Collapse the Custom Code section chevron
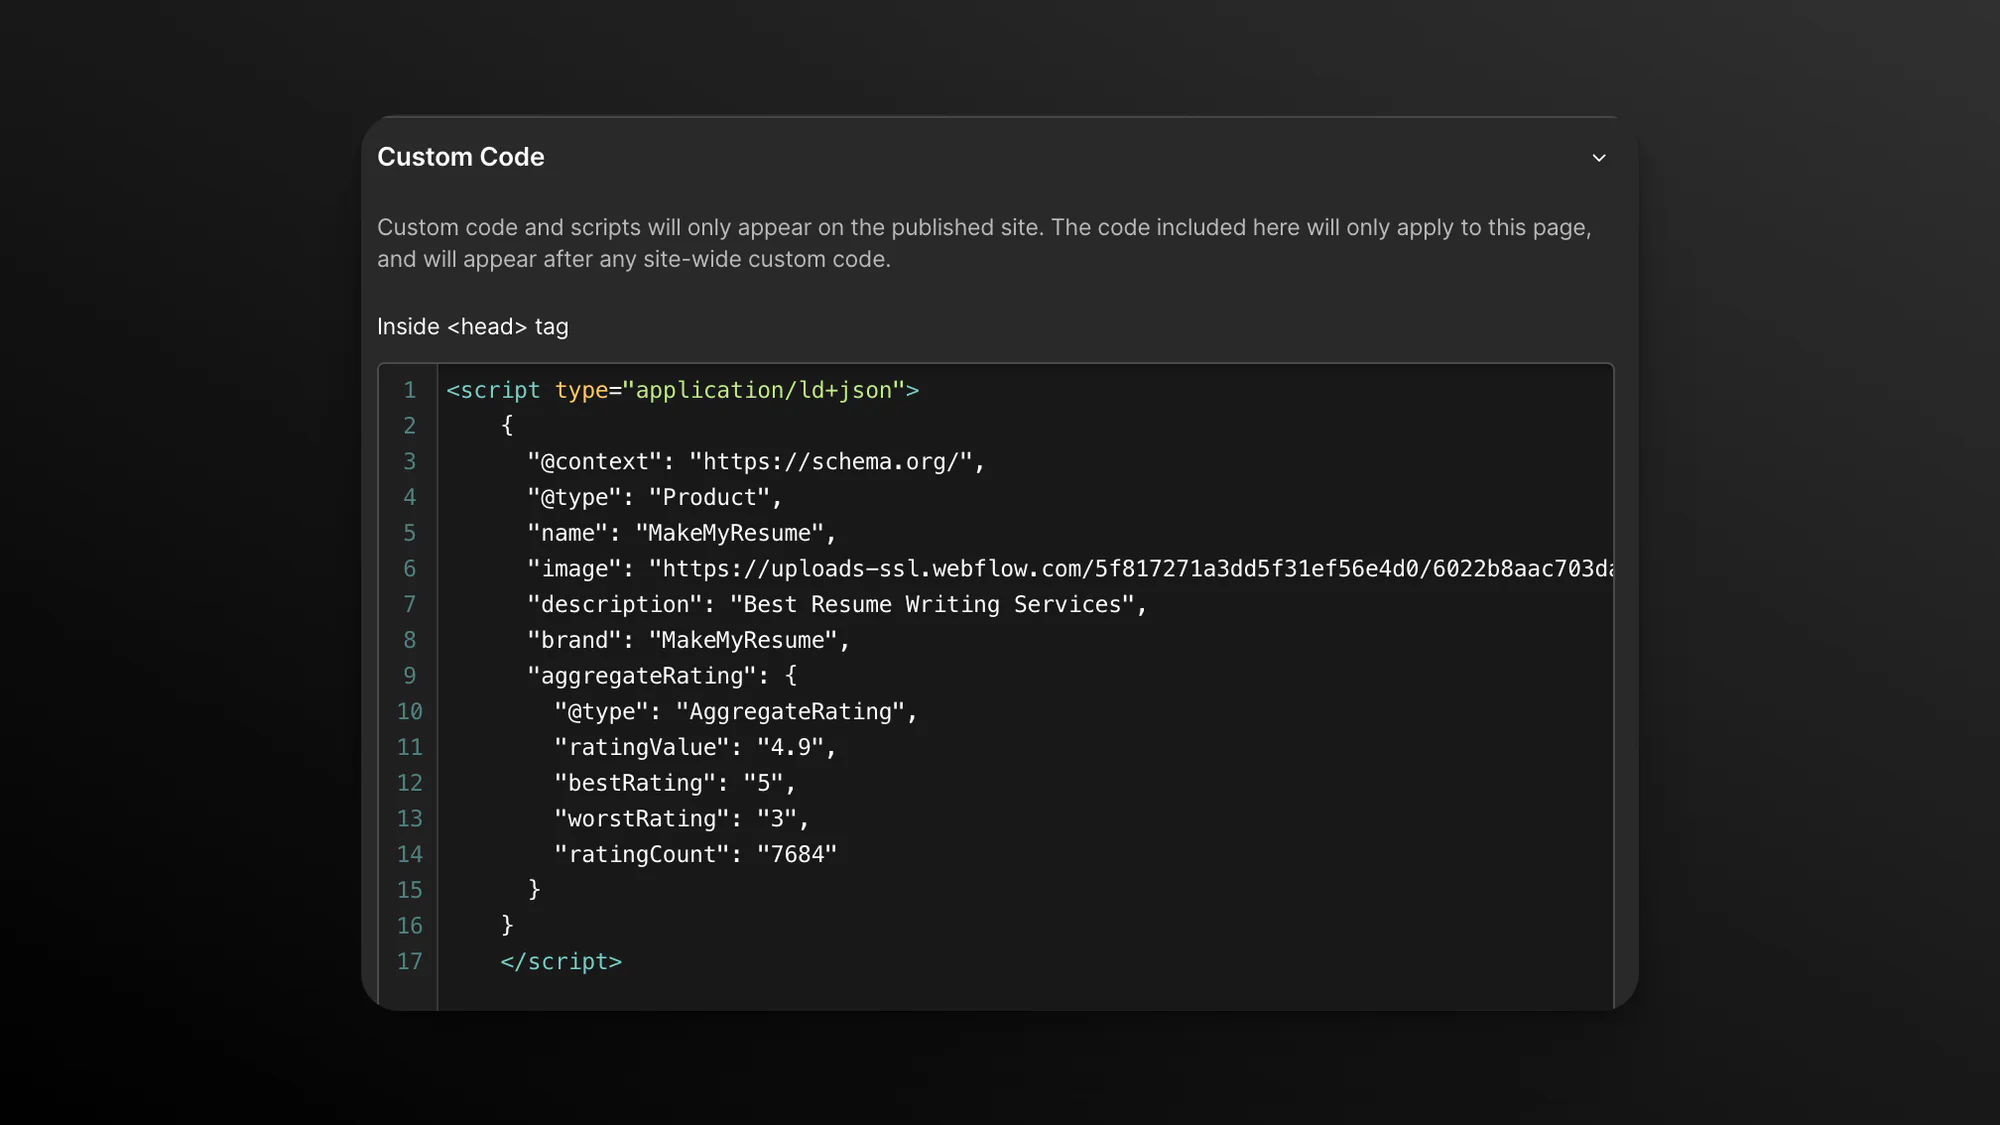The image size is (2000, 1125). click(1598, 158)
